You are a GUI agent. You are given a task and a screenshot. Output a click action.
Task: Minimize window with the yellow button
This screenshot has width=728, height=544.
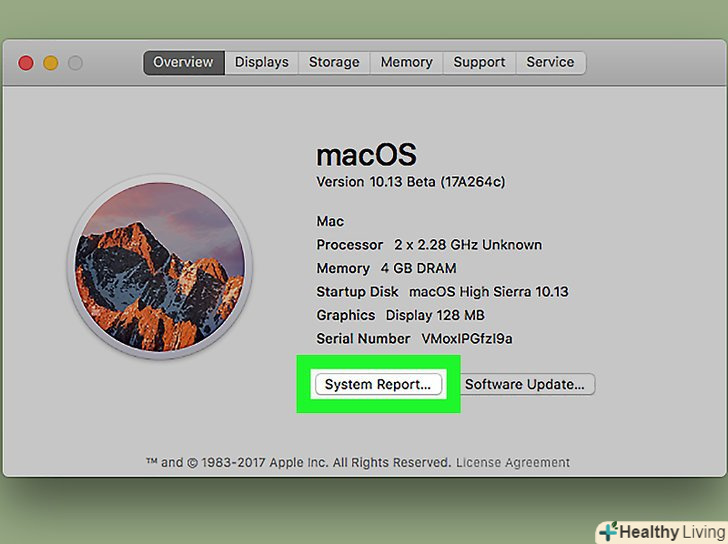tap(51, 63)
